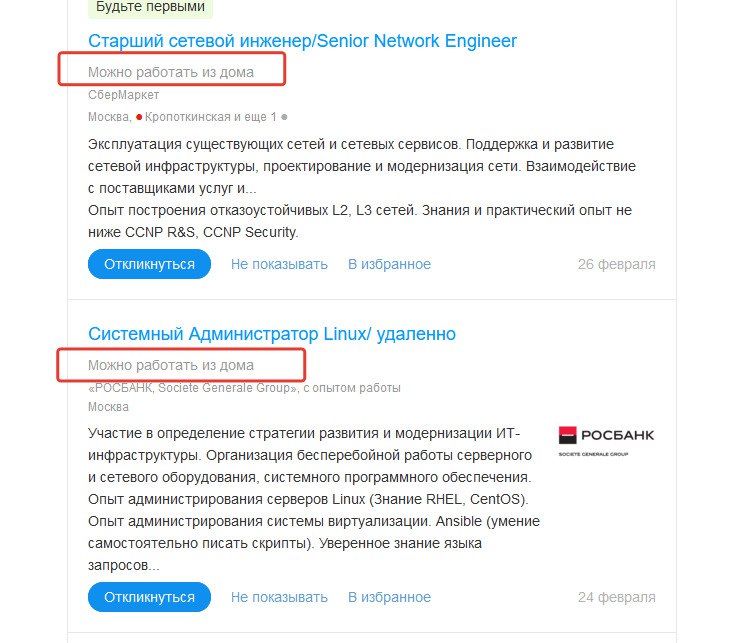Click the red metro dot before Кропоткинская

pyautogui.click(x=140, y=117)
